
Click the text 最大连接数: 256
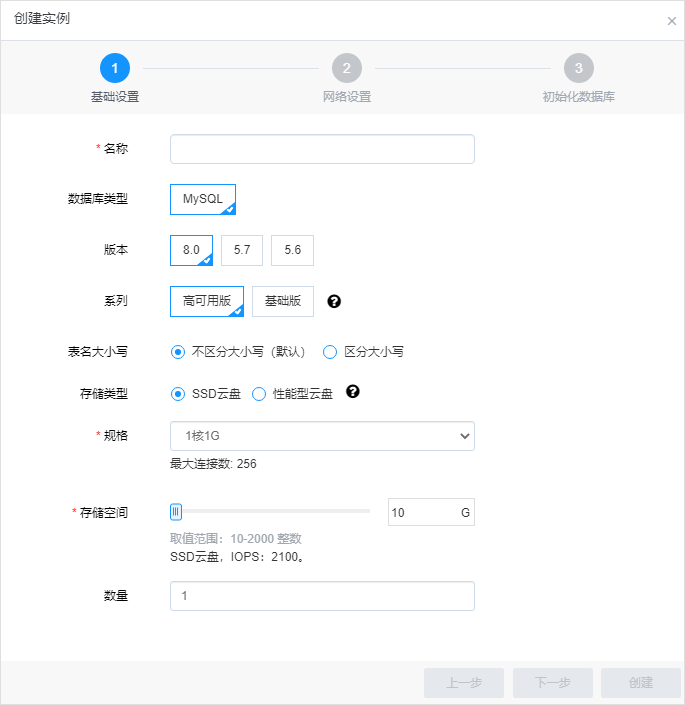[213, 464]
